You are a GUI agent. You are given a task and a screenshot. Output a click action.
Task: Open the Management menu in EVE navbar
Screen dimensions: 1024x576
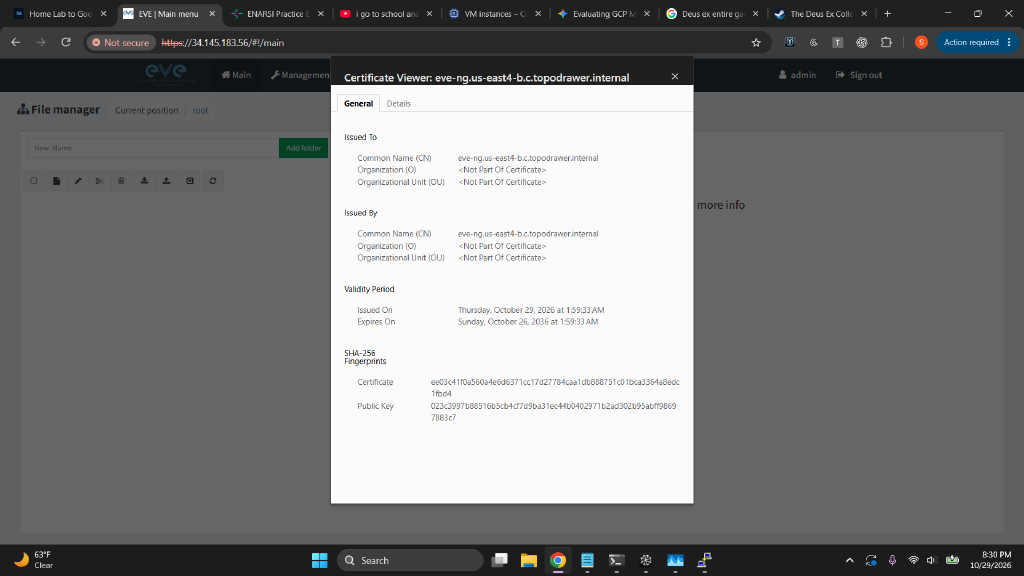coord(300,75)
